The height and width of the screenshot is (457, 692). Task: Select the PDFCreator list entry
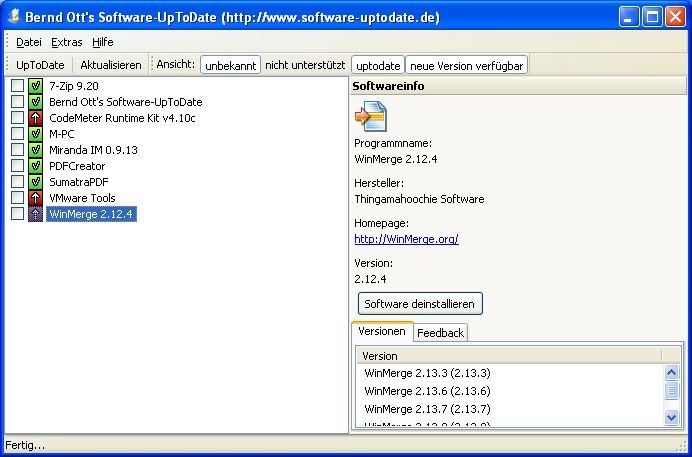tap(77, 166)
